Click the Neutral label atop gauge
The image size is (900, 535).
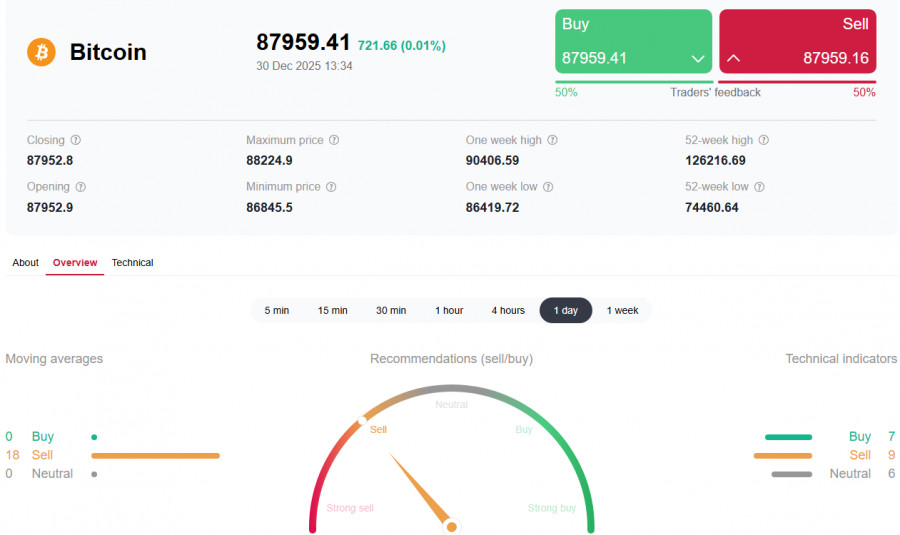(451, 405)
